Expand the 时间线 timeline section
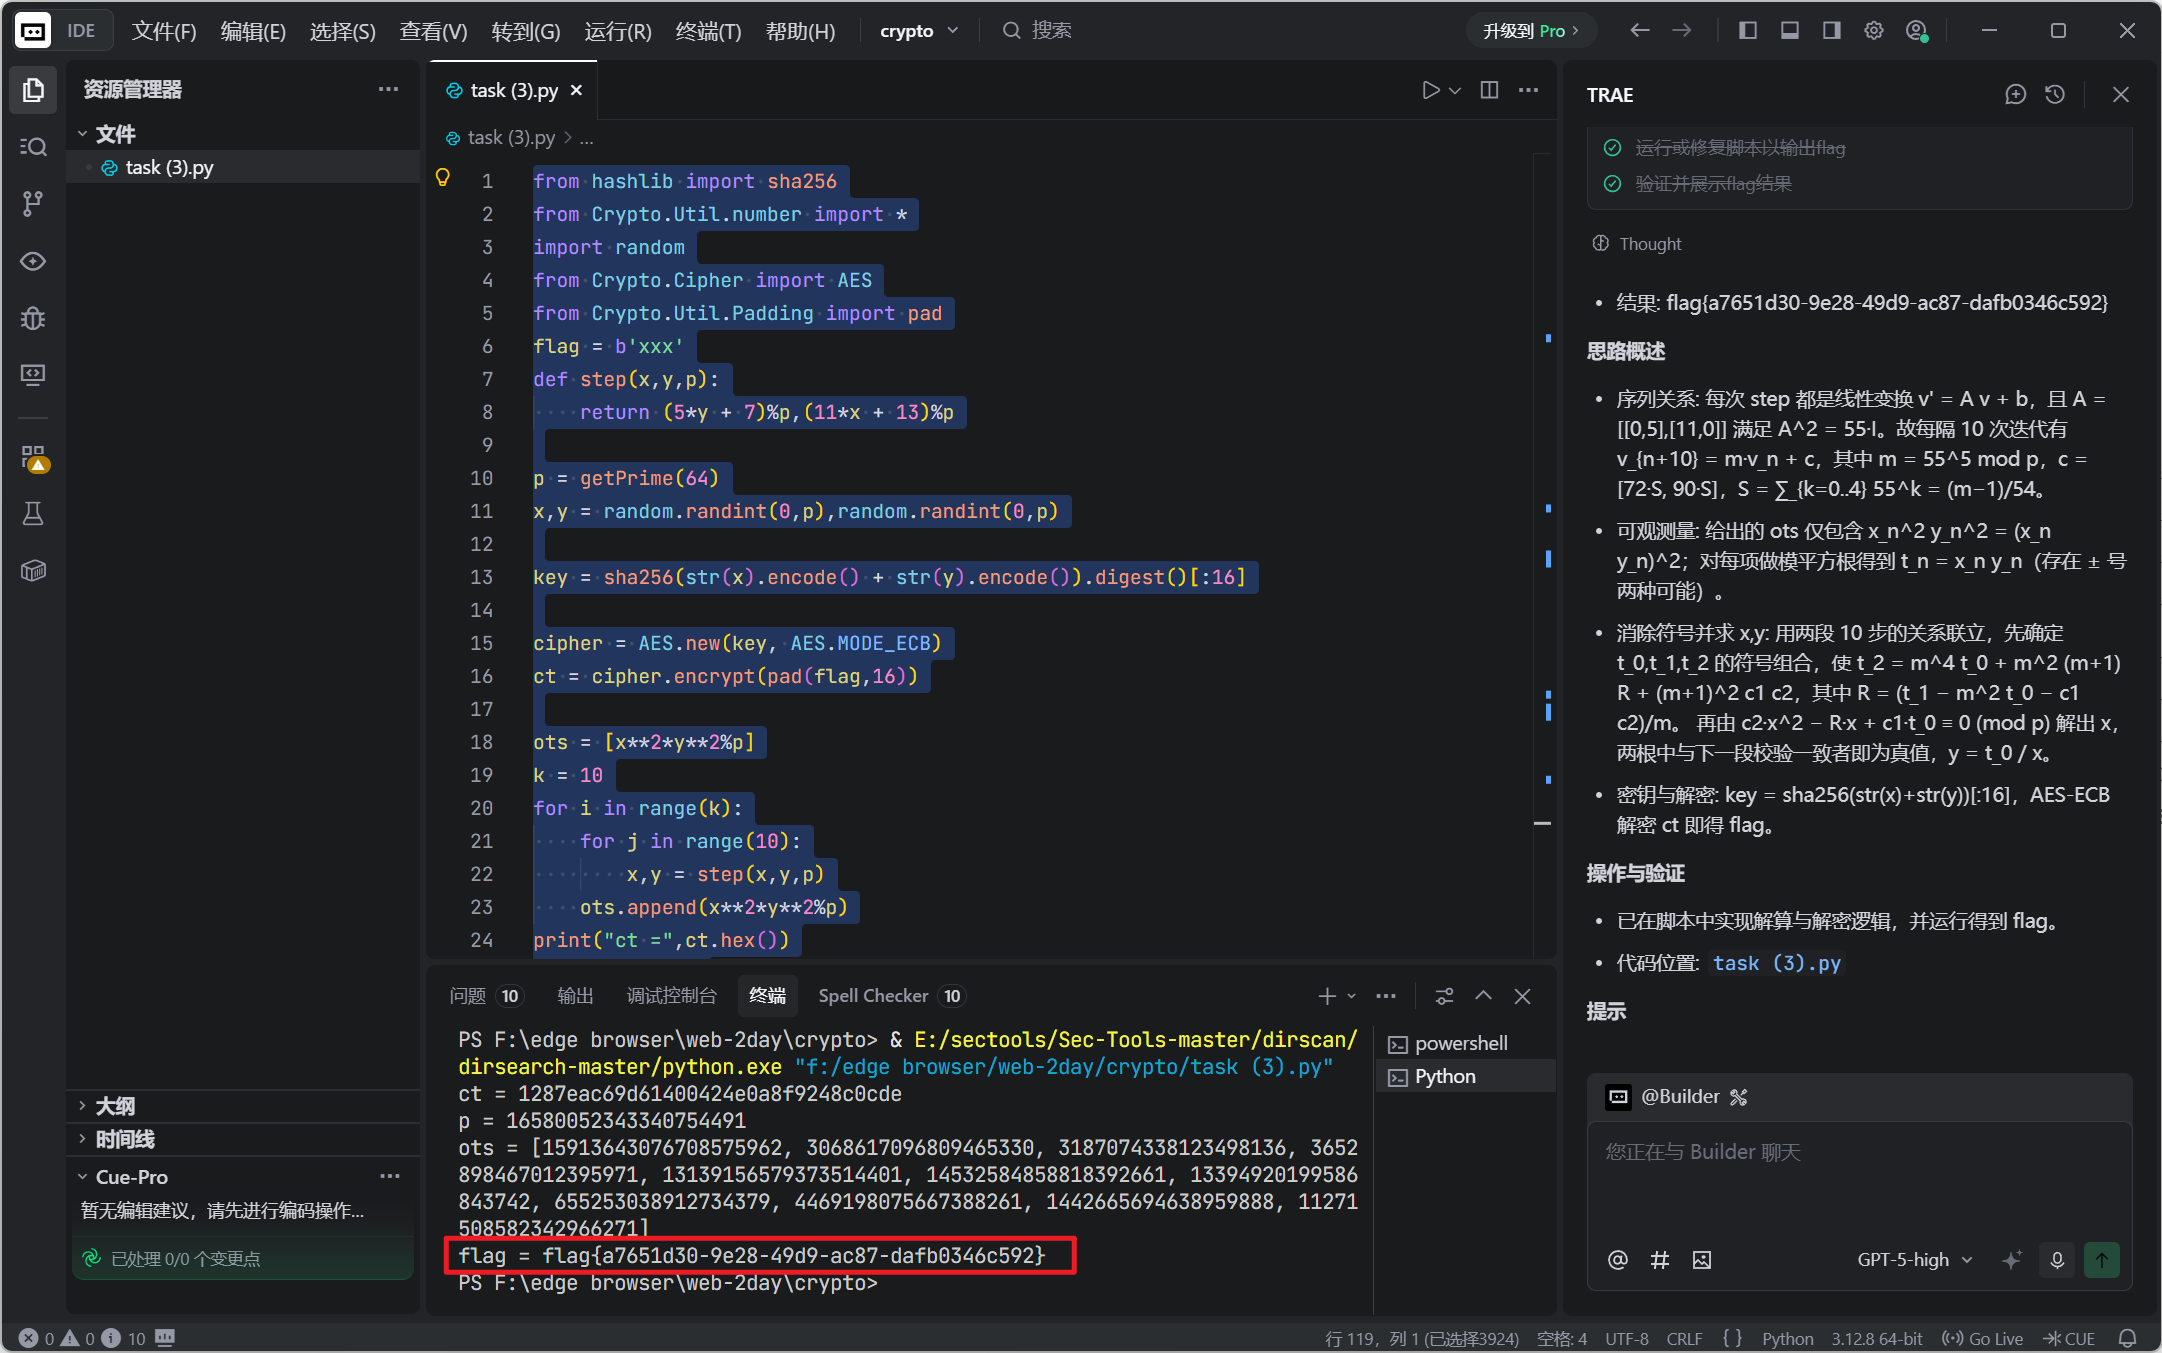This screenshot has height=1353, width=2162. pos(124,1139)
